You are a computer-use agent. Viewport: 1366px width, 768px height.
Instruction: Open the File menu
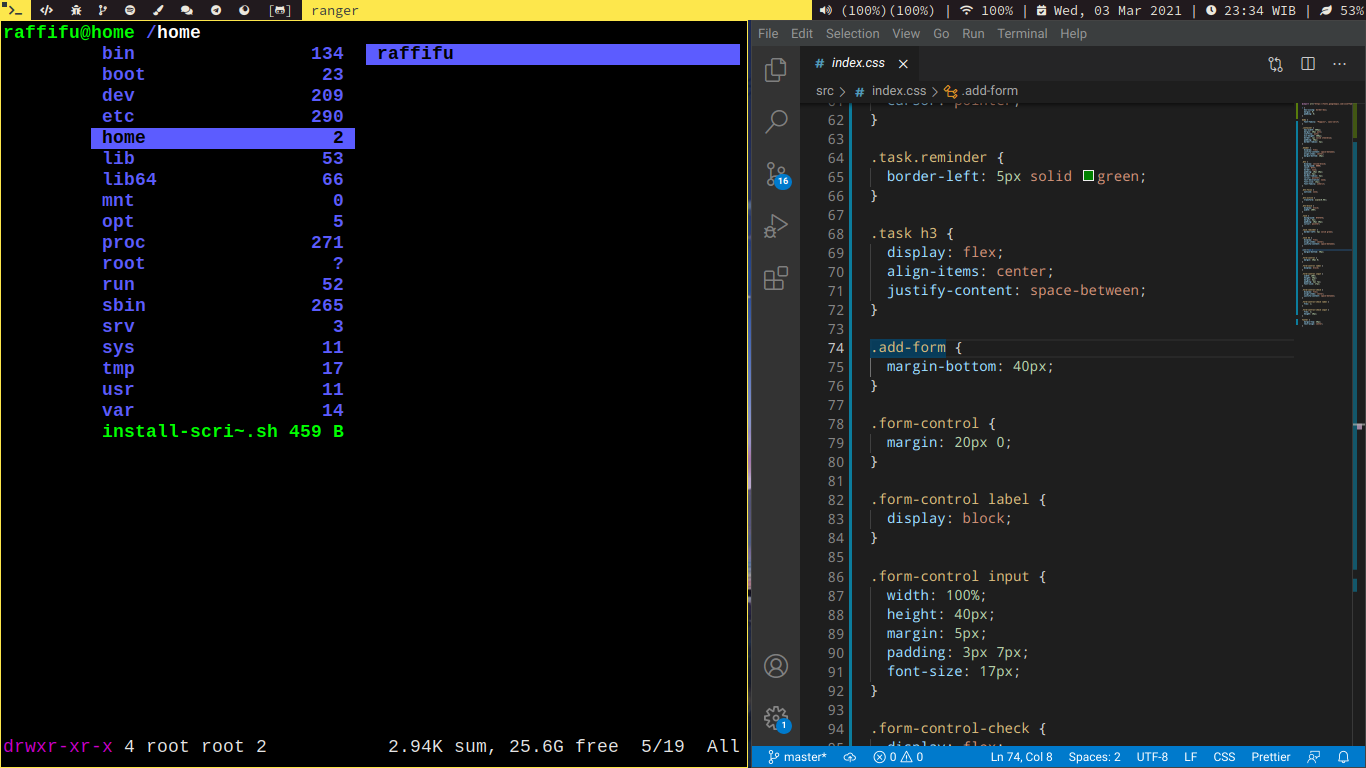click(x=768, y=33)
